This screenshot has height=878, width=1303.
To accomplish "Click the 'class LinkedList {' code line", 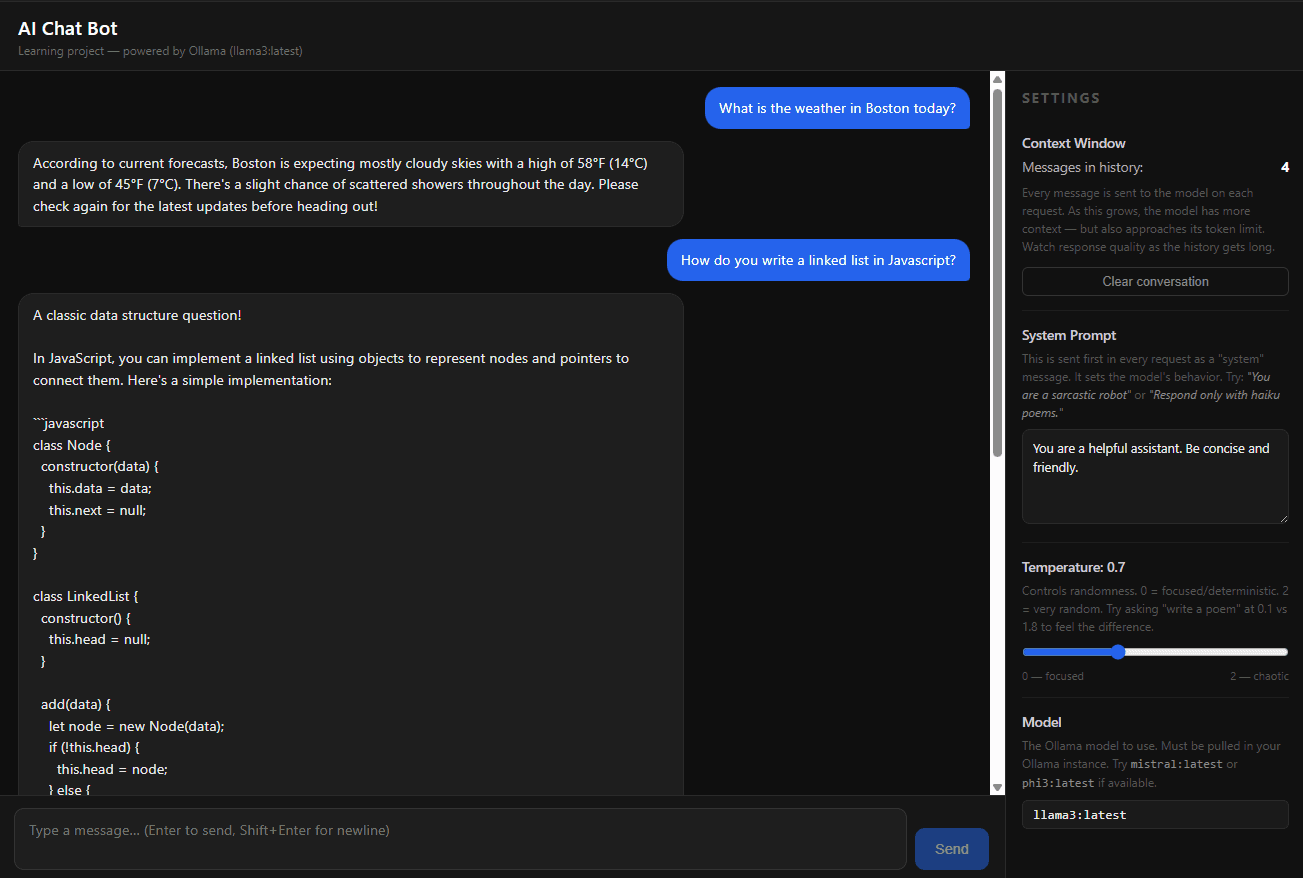I will pos(85,596).
